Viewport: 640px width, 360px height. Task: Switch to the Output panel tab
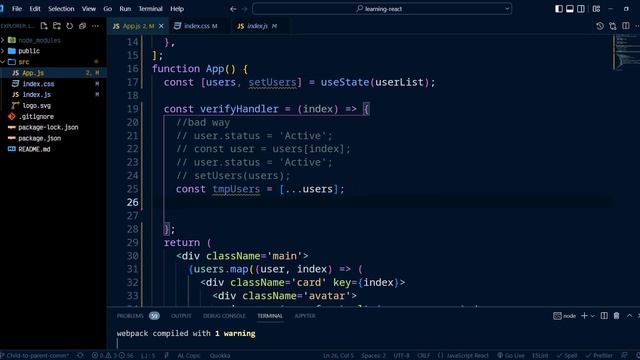[181, 316]
